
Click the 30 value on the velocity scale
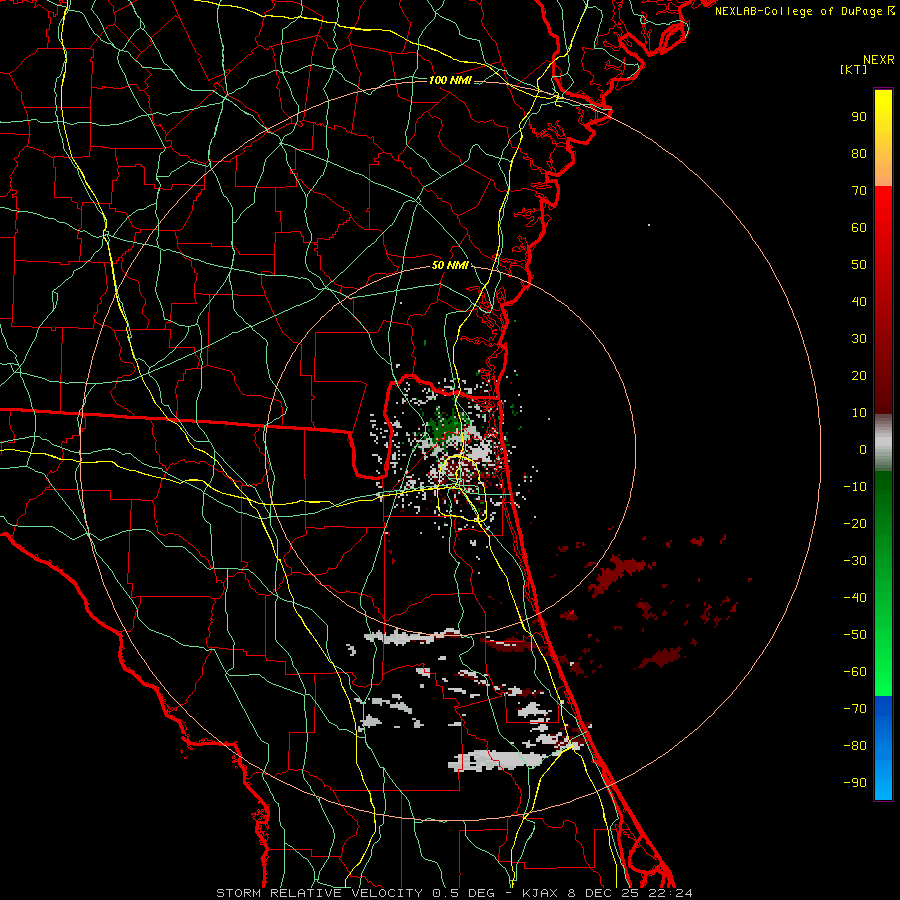859,339
